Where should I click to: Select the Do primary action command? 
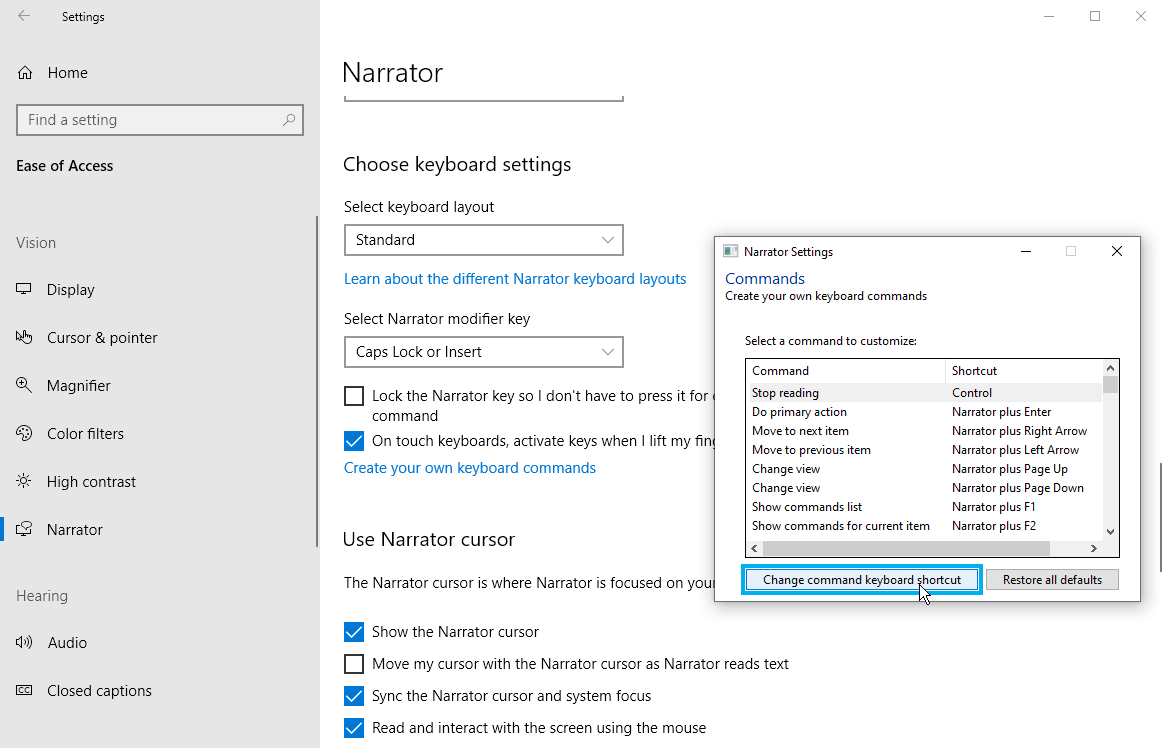click(924, 412)
